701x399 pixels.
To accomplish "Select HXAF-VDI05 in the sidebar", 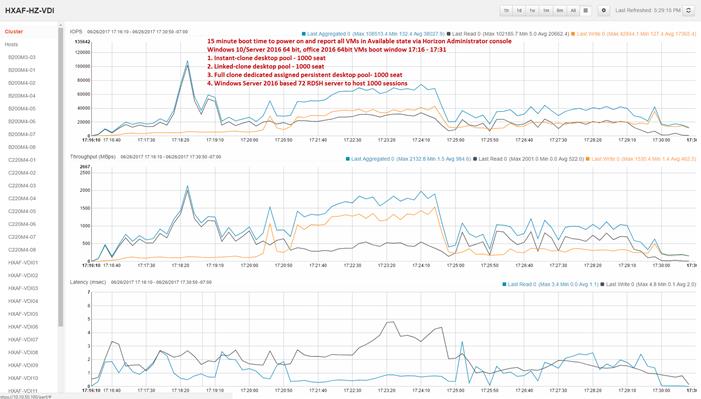I will pyautogui.click(x=23, y=314).
